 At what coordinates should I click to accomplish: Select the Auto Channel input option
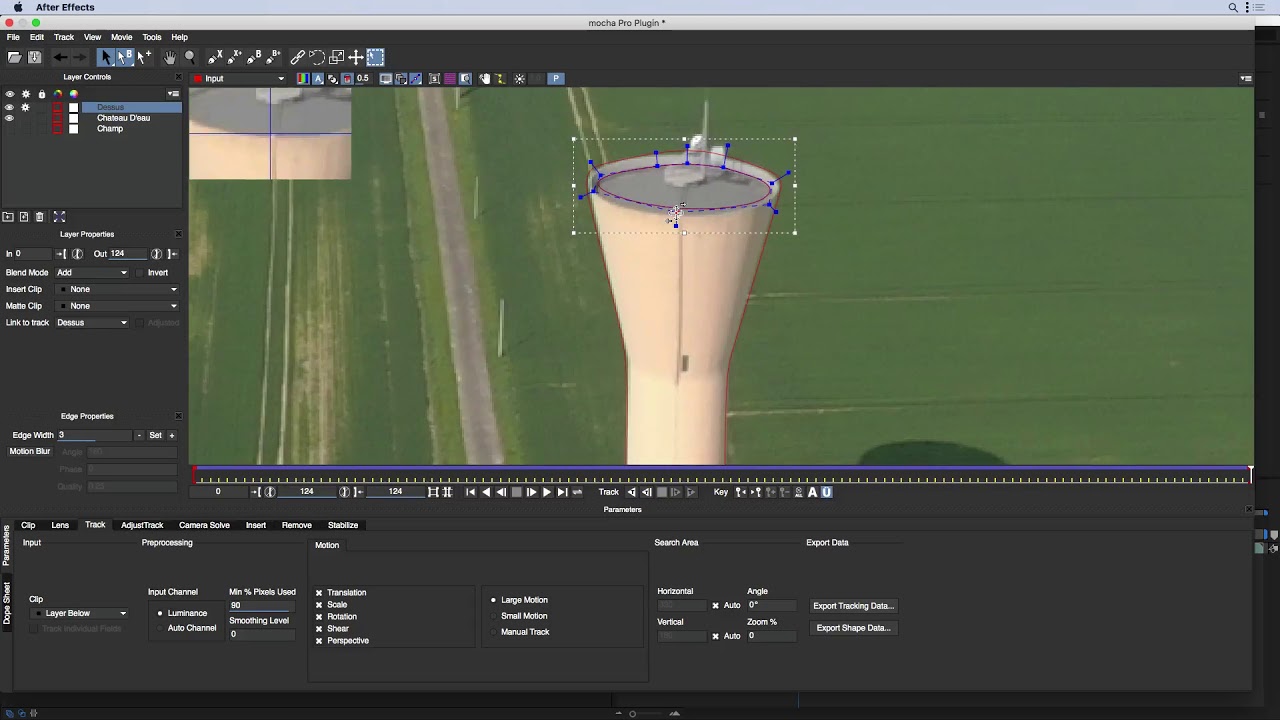(160, 628)
